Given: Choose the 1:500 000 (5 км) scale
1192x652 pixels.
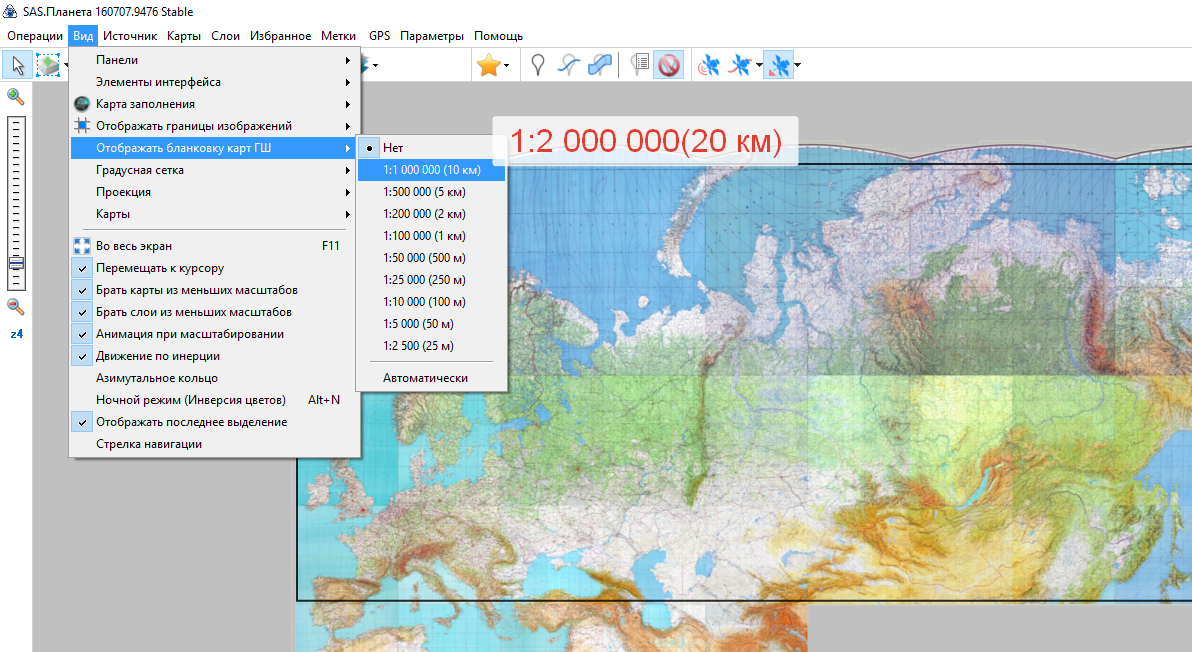Looking at the screenshot, I should point(424,192).
